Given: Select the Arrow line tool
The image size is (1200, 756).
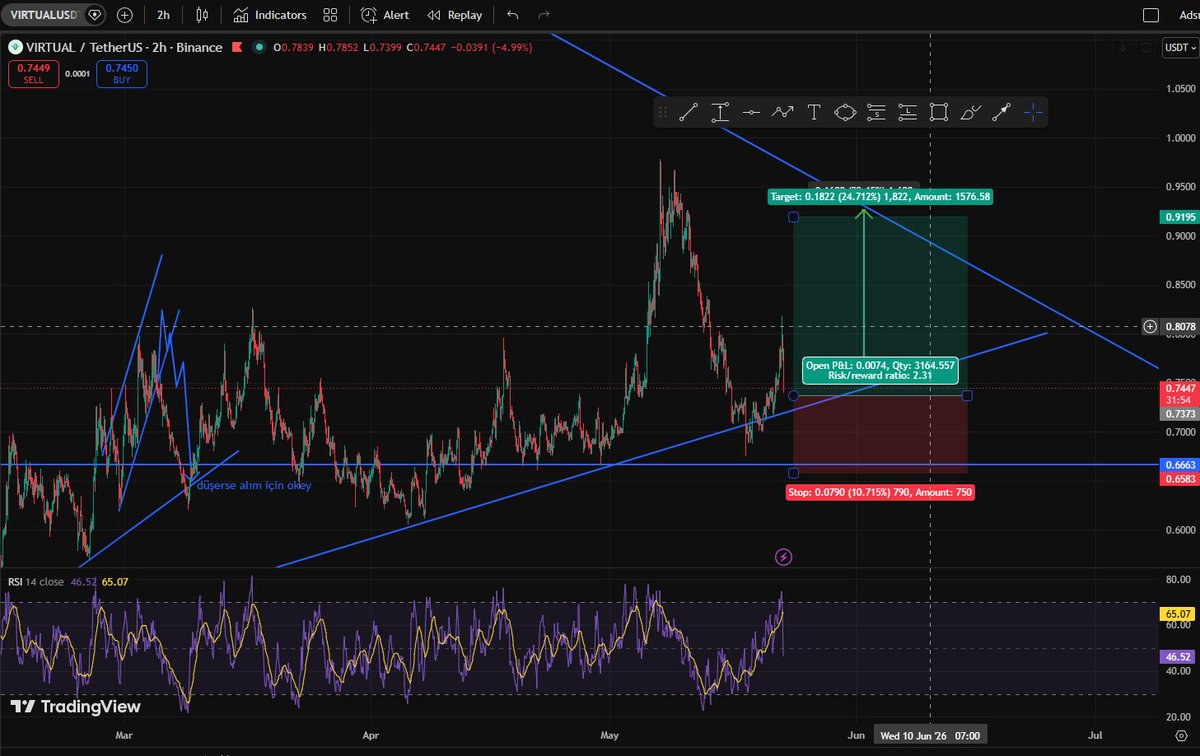Looking at the screenshot, I should [x=1001, y=113].
